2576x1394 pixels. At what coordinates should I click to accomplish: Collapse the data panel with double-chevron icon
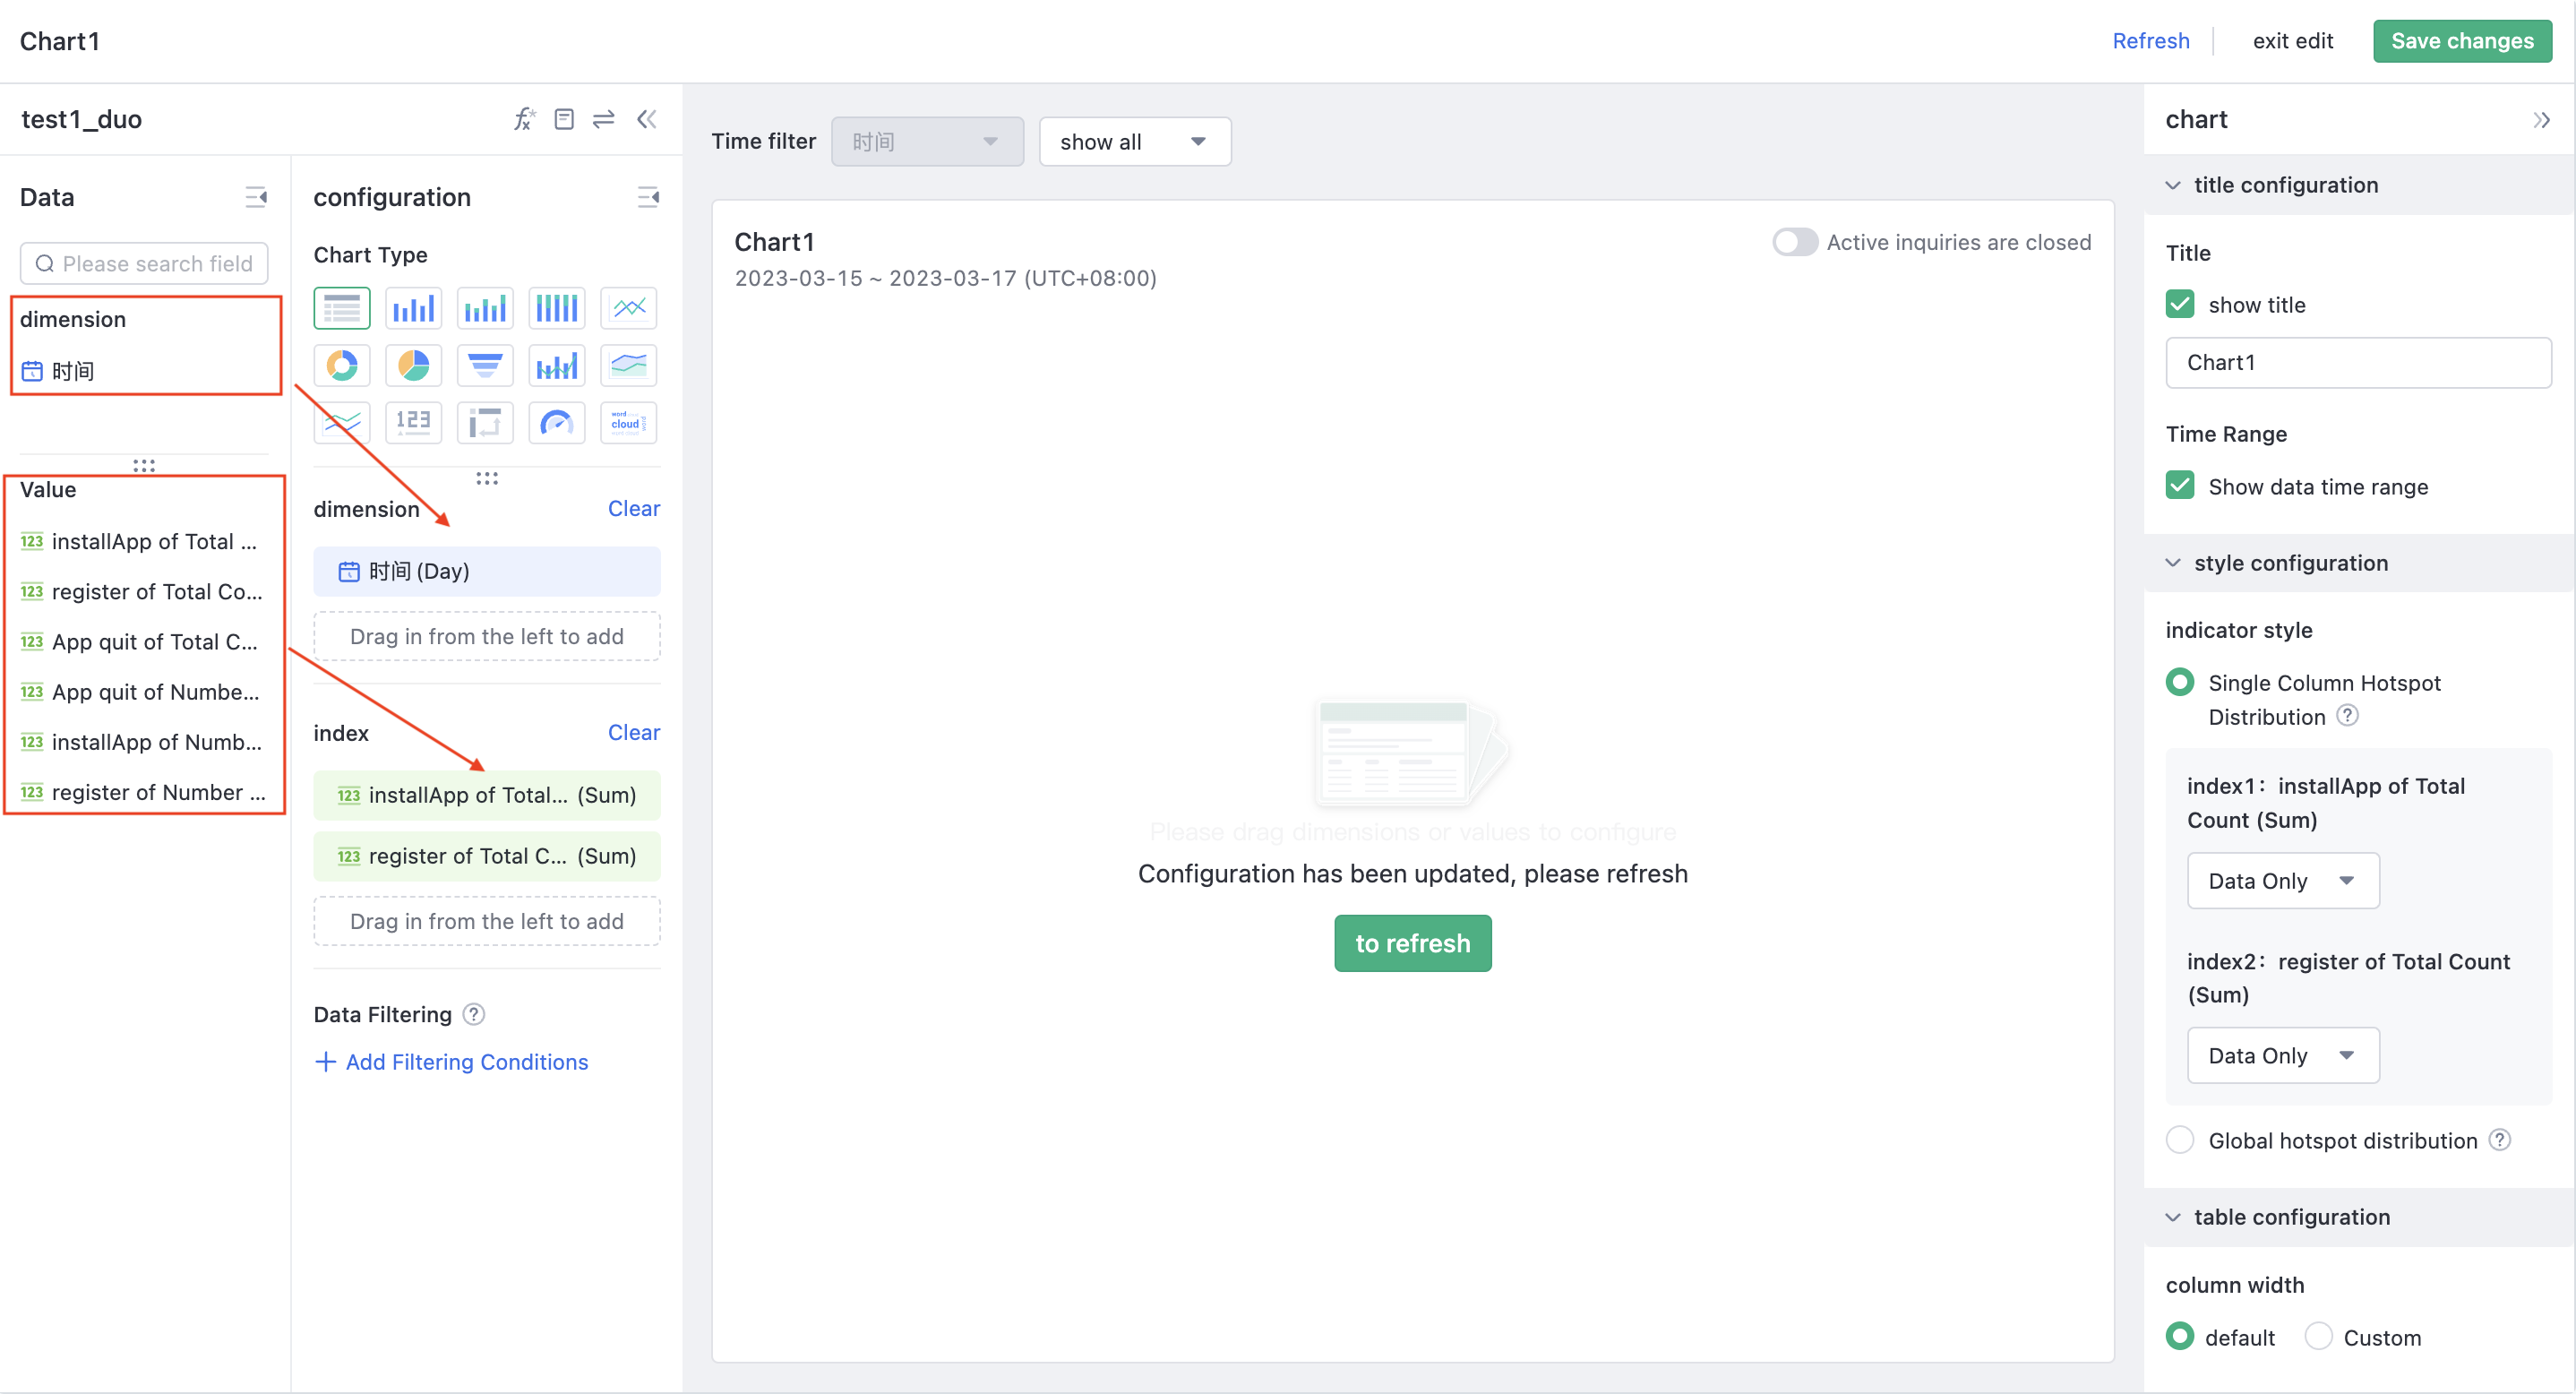pos(647,118)
